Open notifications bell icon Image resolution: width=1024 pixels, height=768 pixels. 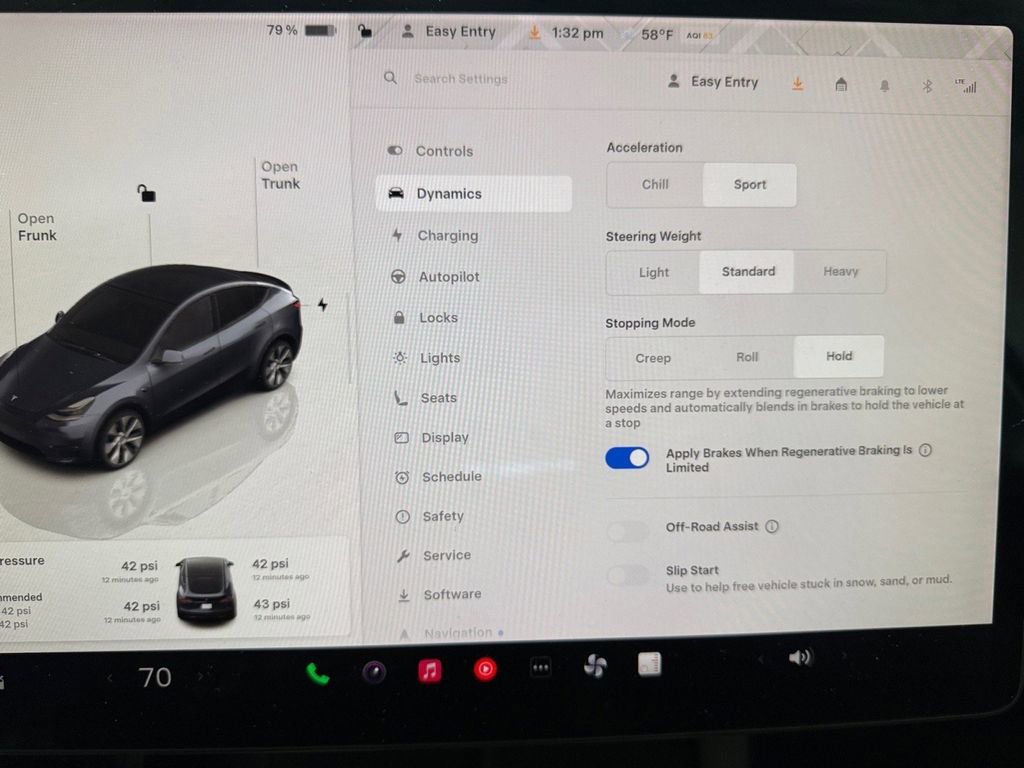(884, 86)
